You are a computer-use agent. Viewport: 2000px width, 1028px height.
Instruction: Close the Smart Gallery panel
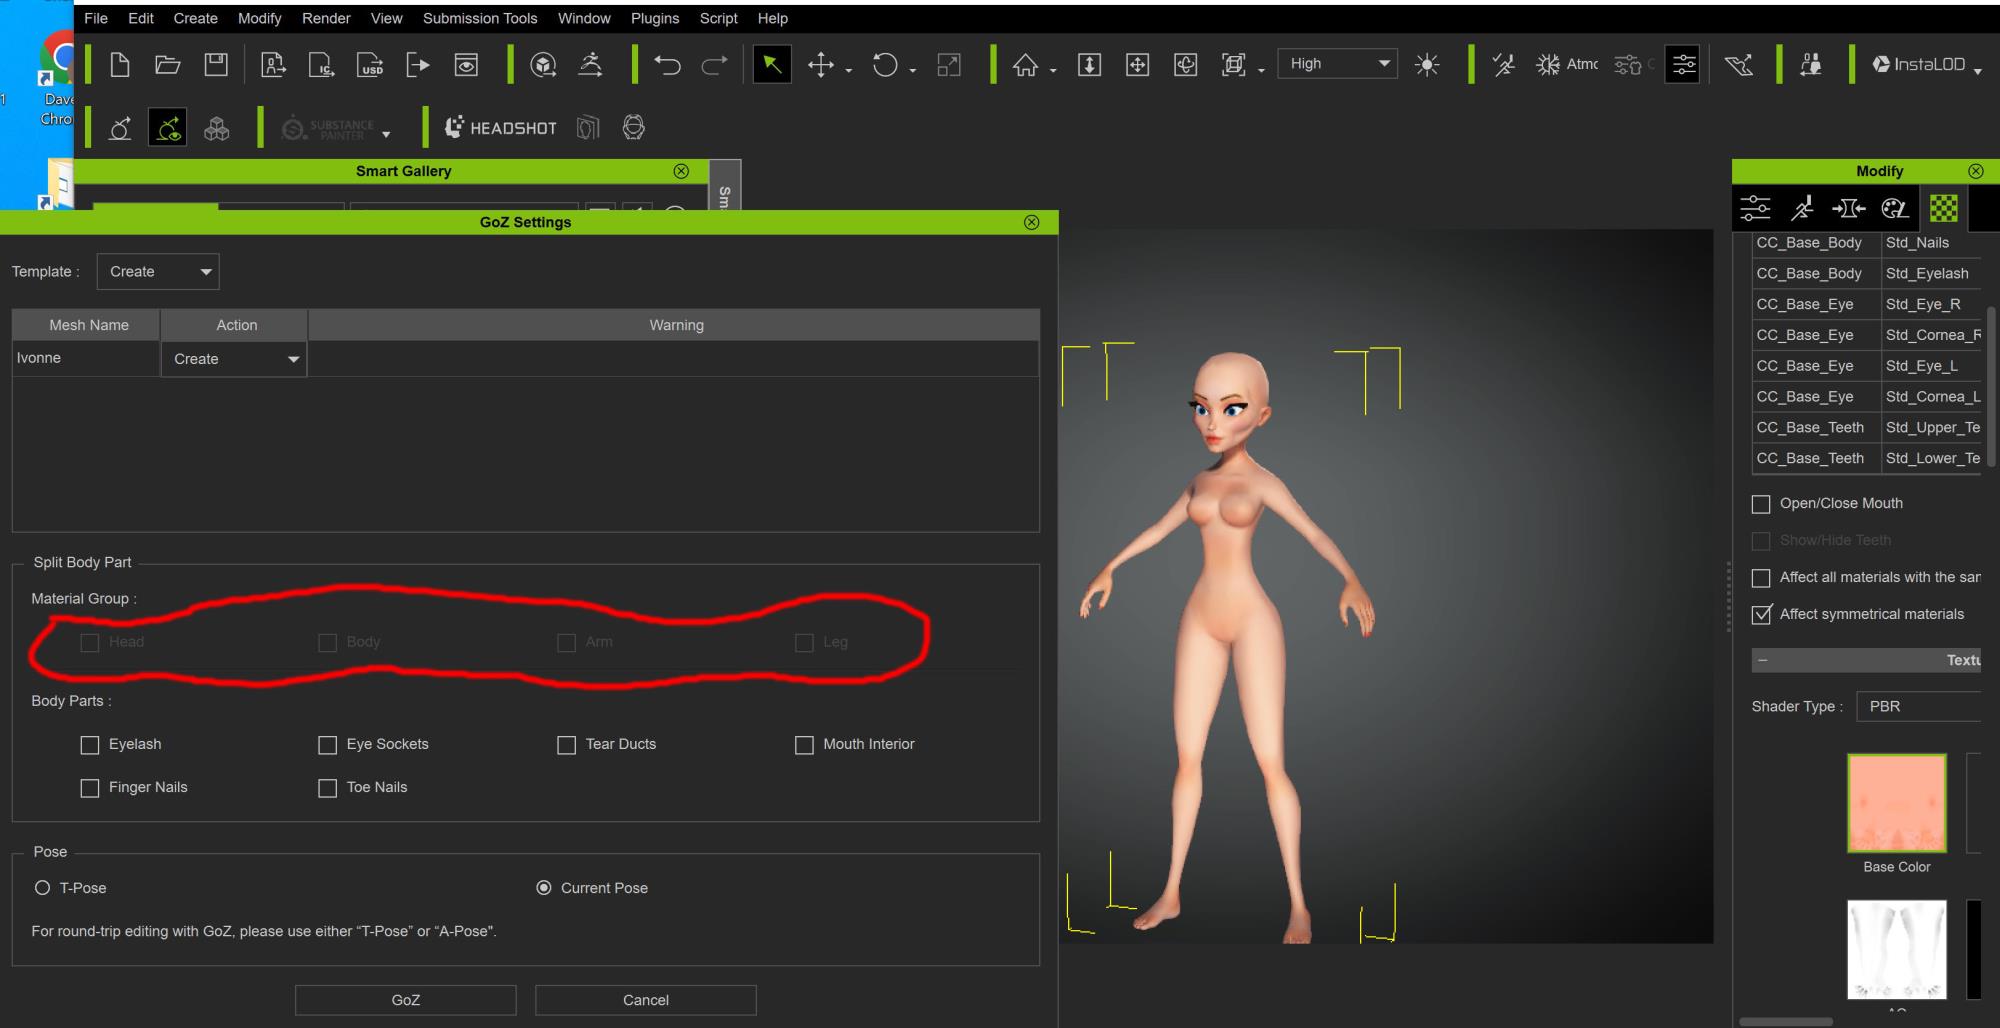tap(681, 171)
